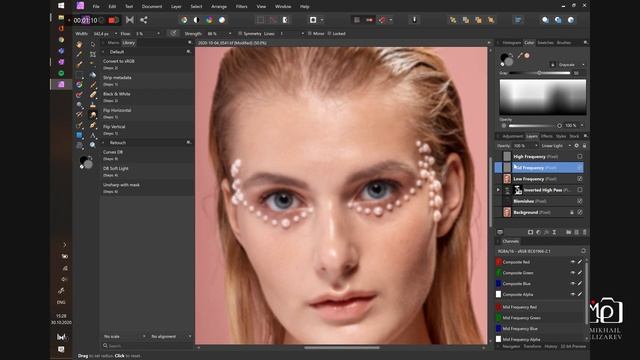Click the Live Filters hourglass icon

(x=554, y=232)
